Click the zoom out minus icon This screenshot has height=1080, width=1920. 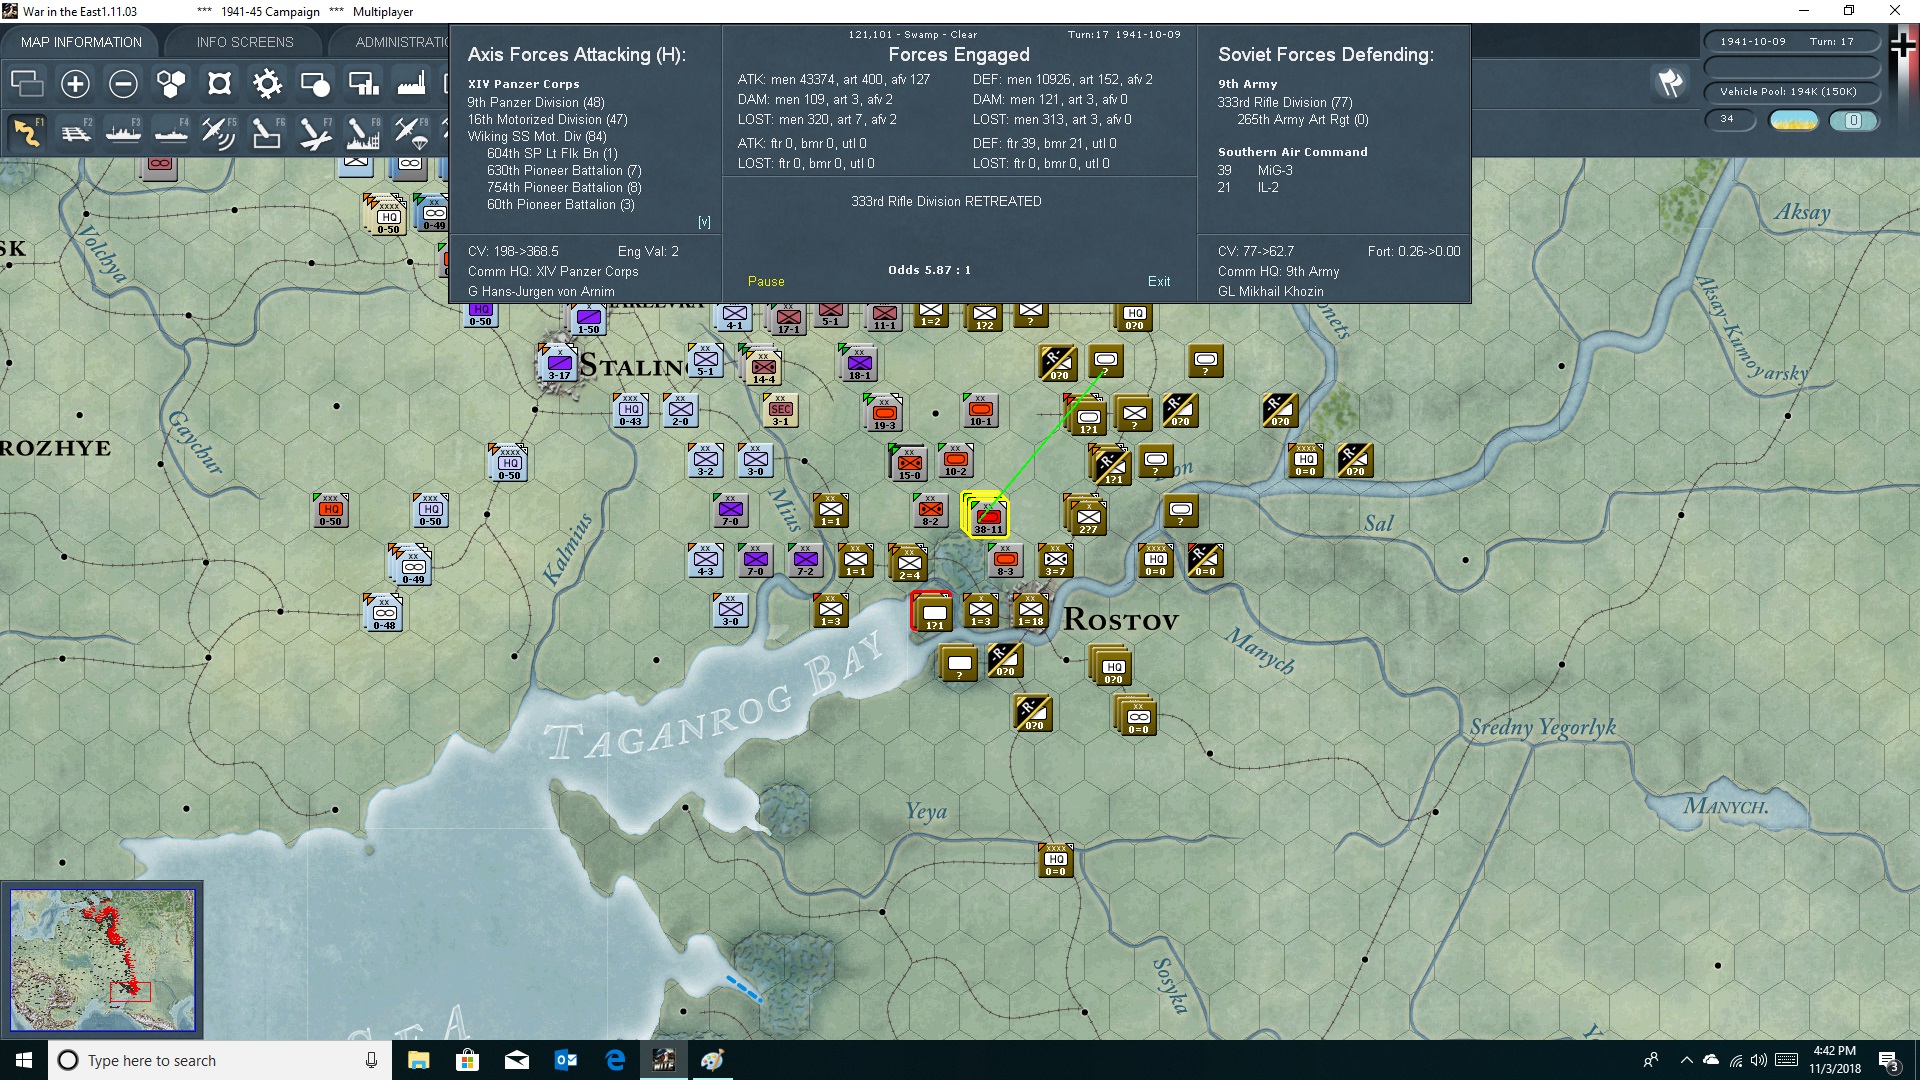[x=123, y=84]
